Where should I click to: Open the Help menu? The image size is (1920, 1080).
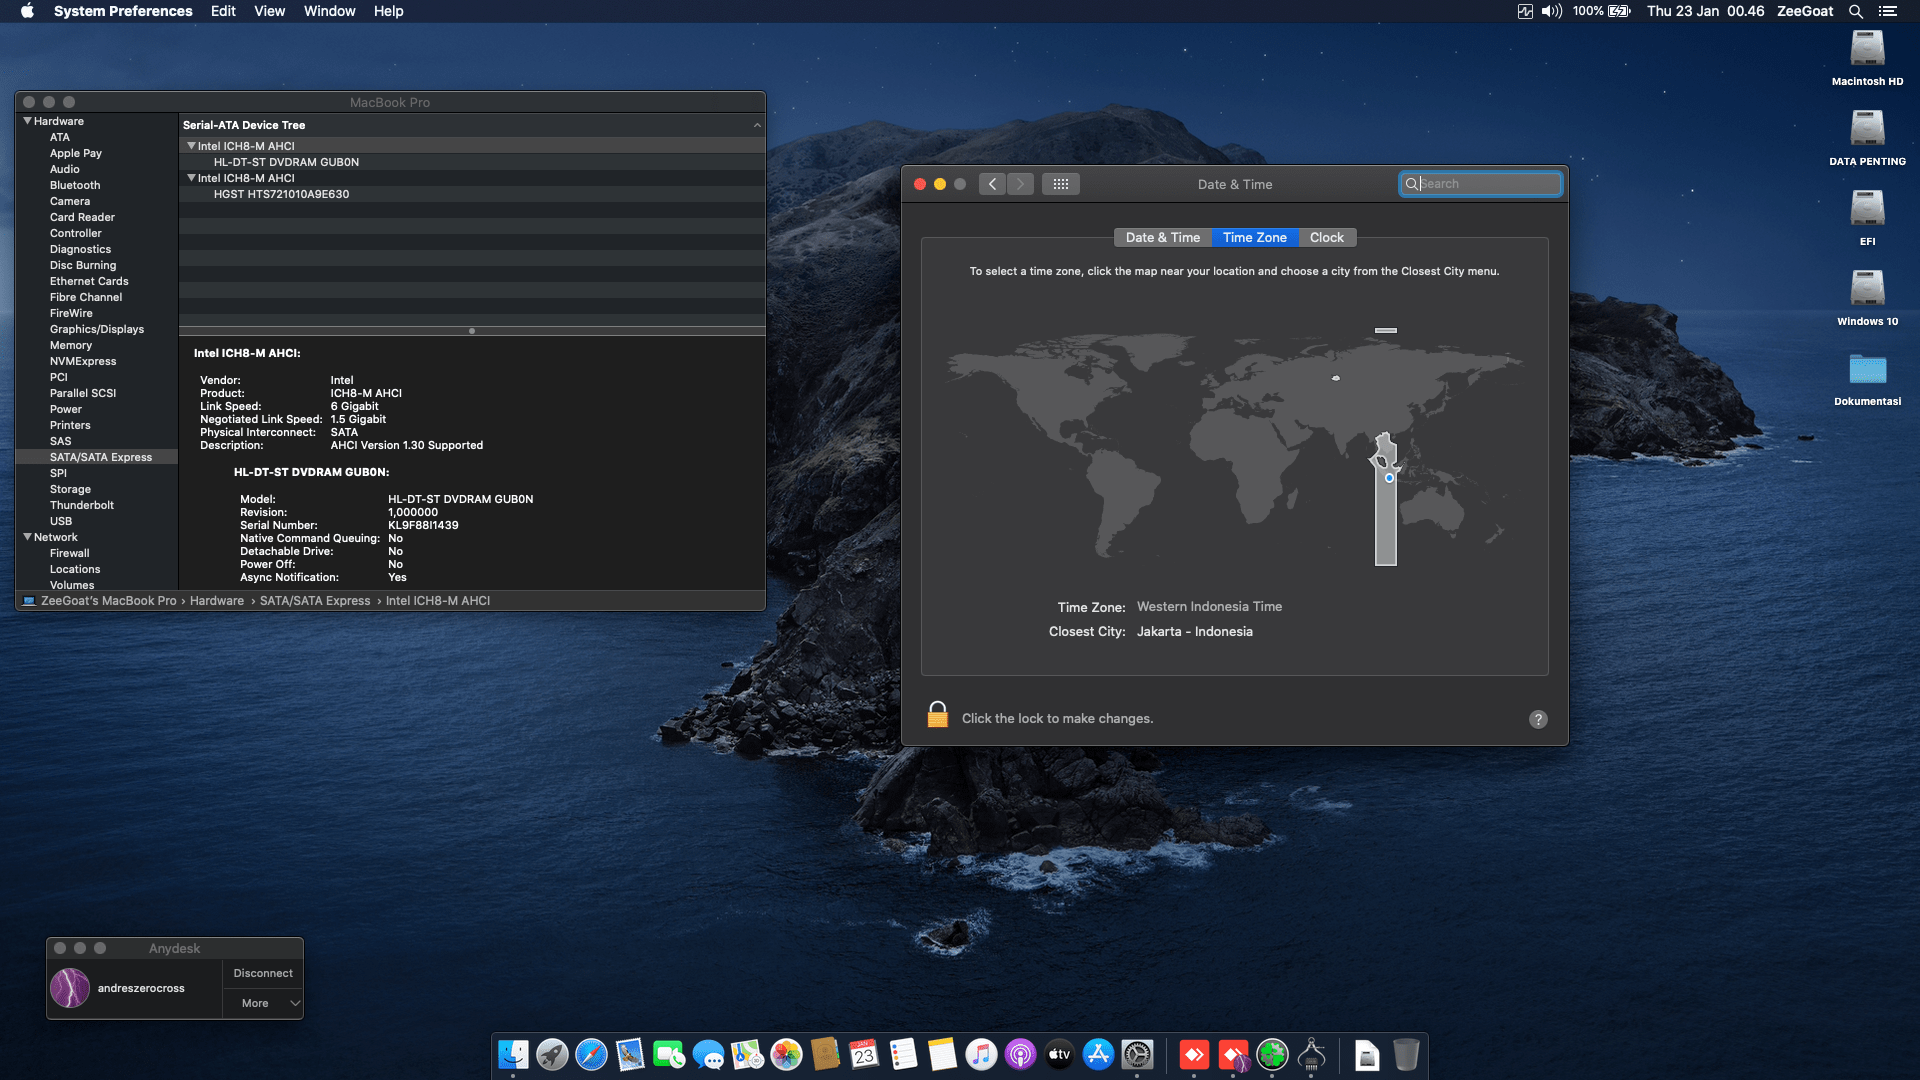[x=388, y=11]
